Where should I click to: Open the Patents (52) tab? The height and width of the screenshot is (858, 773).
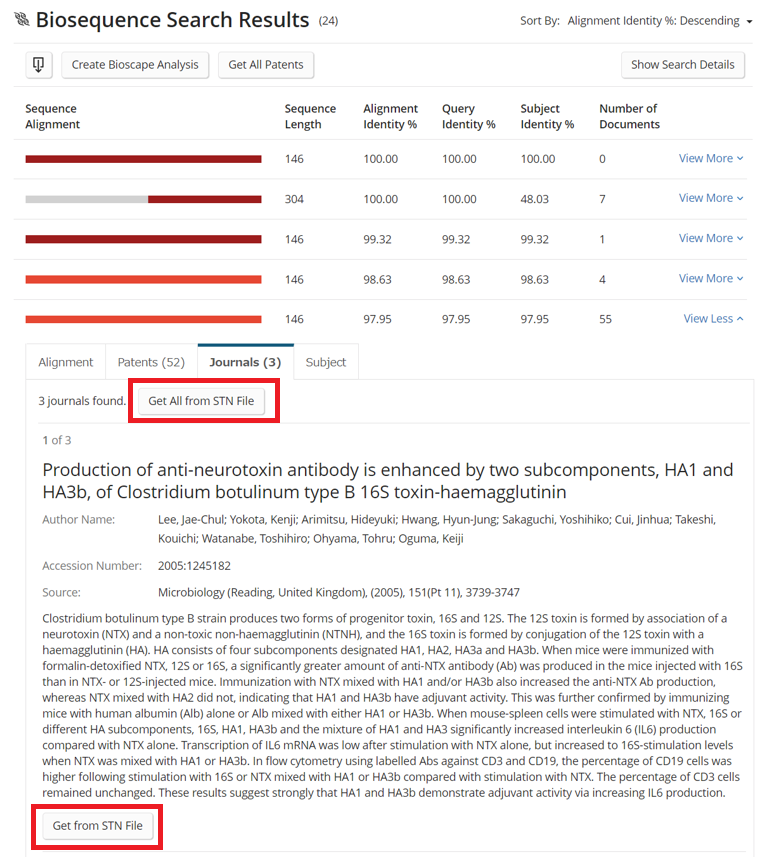151,362
